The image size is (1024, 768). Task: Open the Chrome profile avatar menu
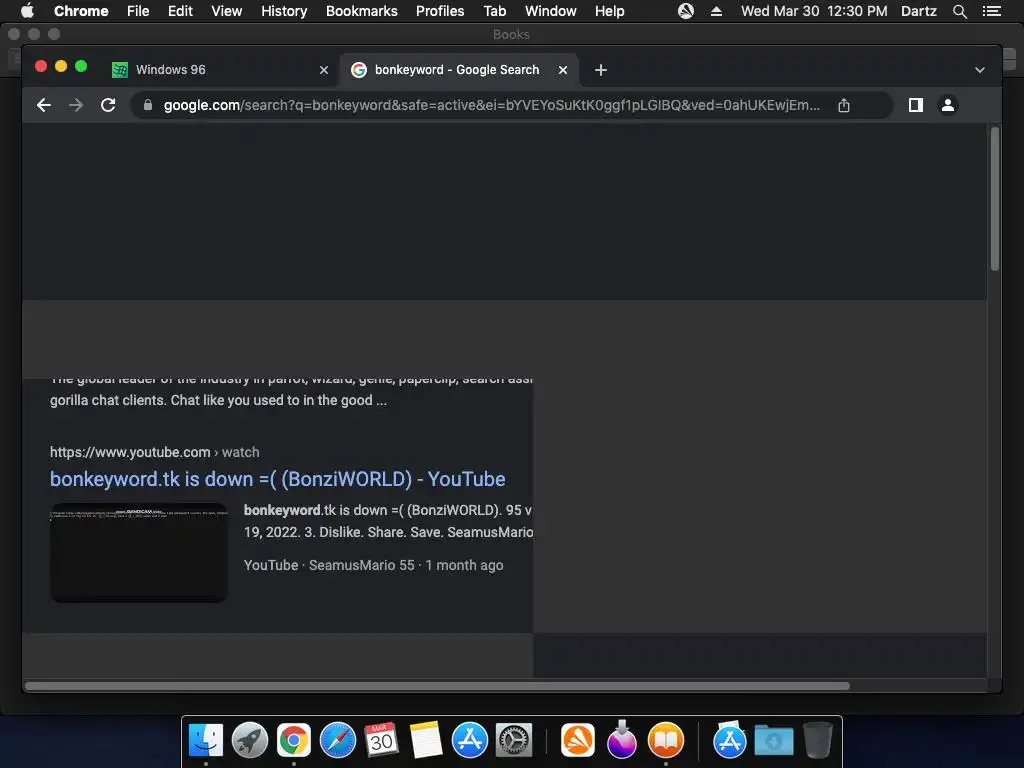948,105
